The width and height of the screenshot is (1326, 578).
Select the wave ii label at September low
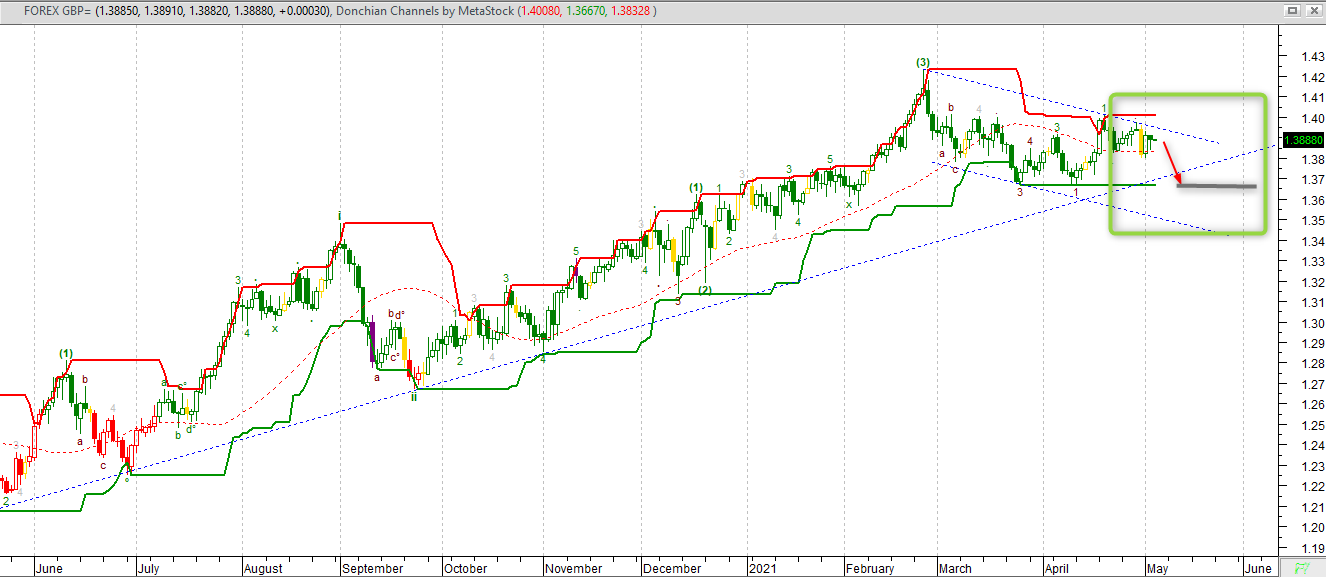[x=414, y=396]
